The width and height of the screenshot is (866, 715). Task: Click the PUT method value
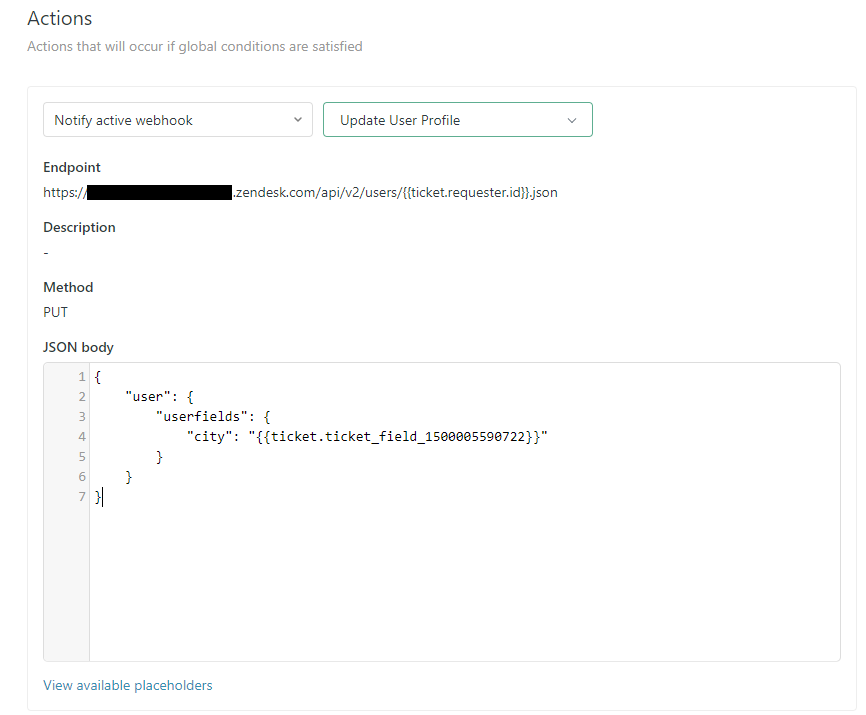[56, 312]
